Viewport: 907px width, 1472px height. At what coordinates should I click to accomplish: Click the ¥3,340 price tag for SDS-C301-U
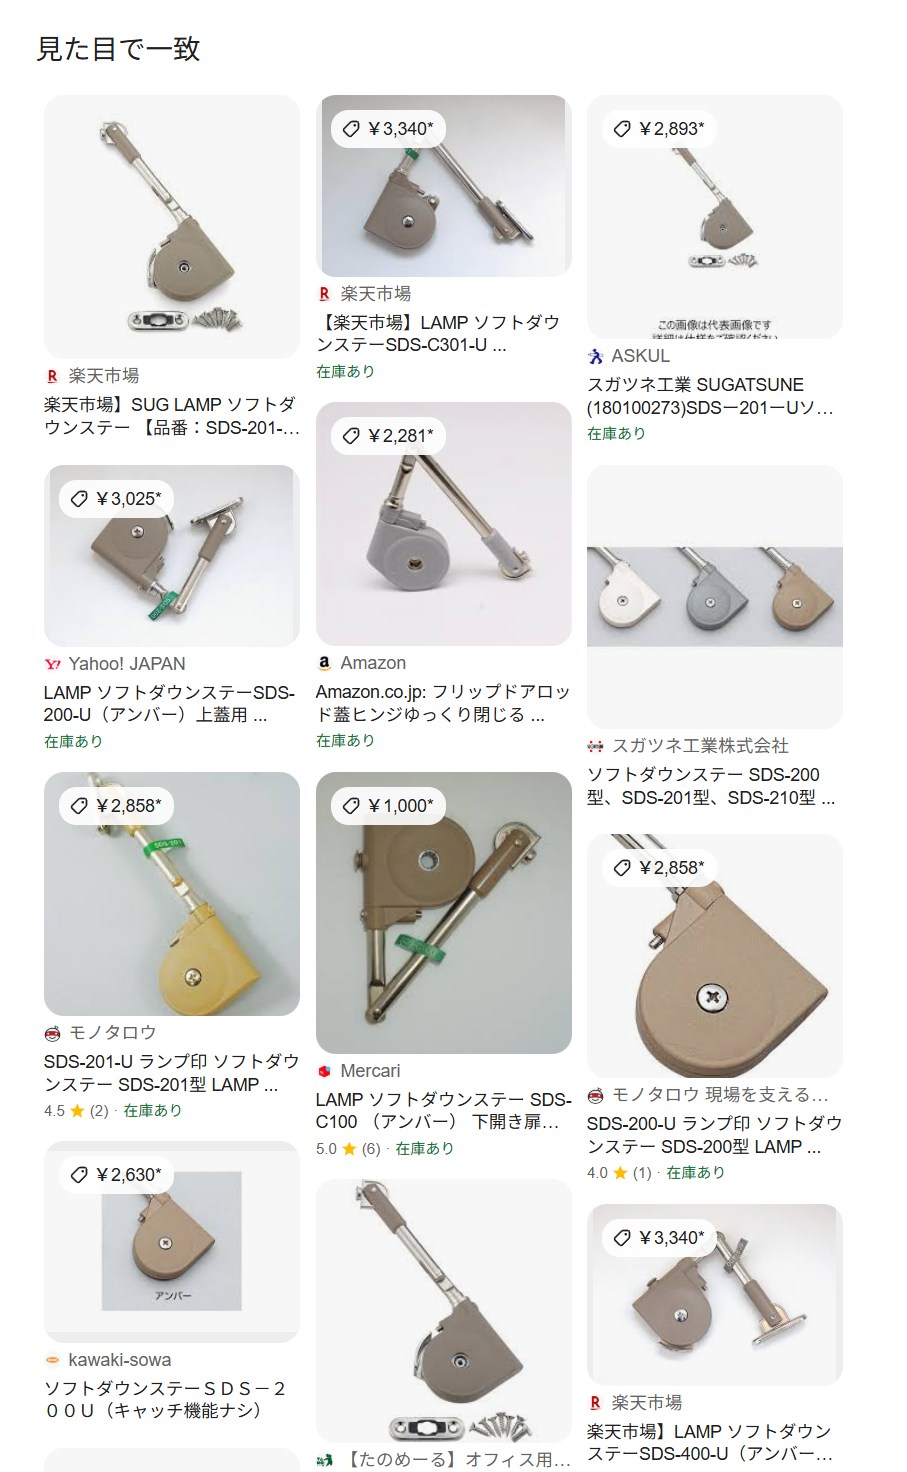tap(389, 128)
